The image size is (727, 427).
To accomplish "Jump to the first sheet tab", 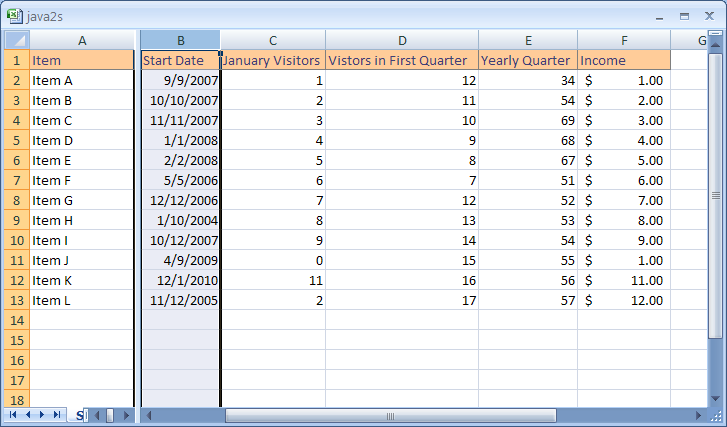I will (14, 414).
